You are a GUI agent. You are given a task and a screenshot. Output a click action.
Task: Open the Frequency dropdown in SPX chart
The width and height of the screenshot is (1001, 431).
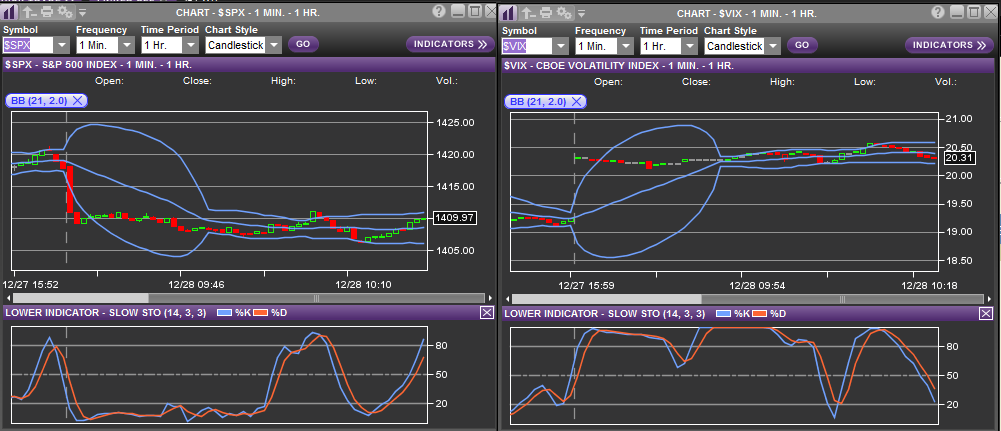tap(126, 46)
